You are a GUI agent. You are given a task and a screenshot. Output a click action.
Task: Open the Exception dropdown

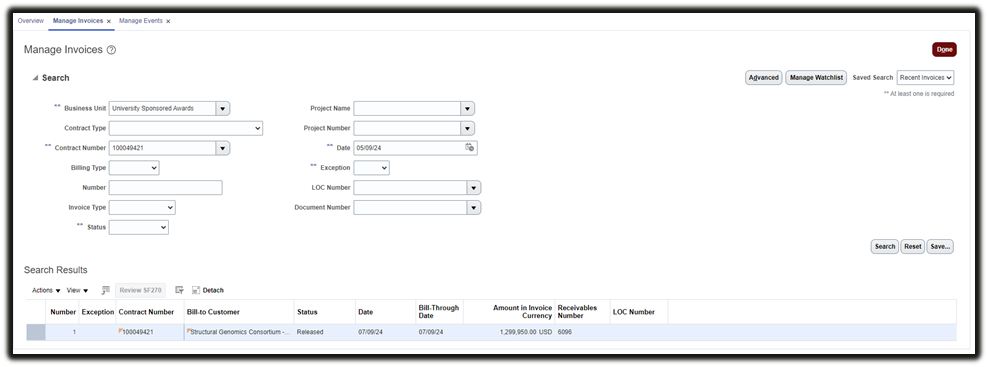point(371,168)
